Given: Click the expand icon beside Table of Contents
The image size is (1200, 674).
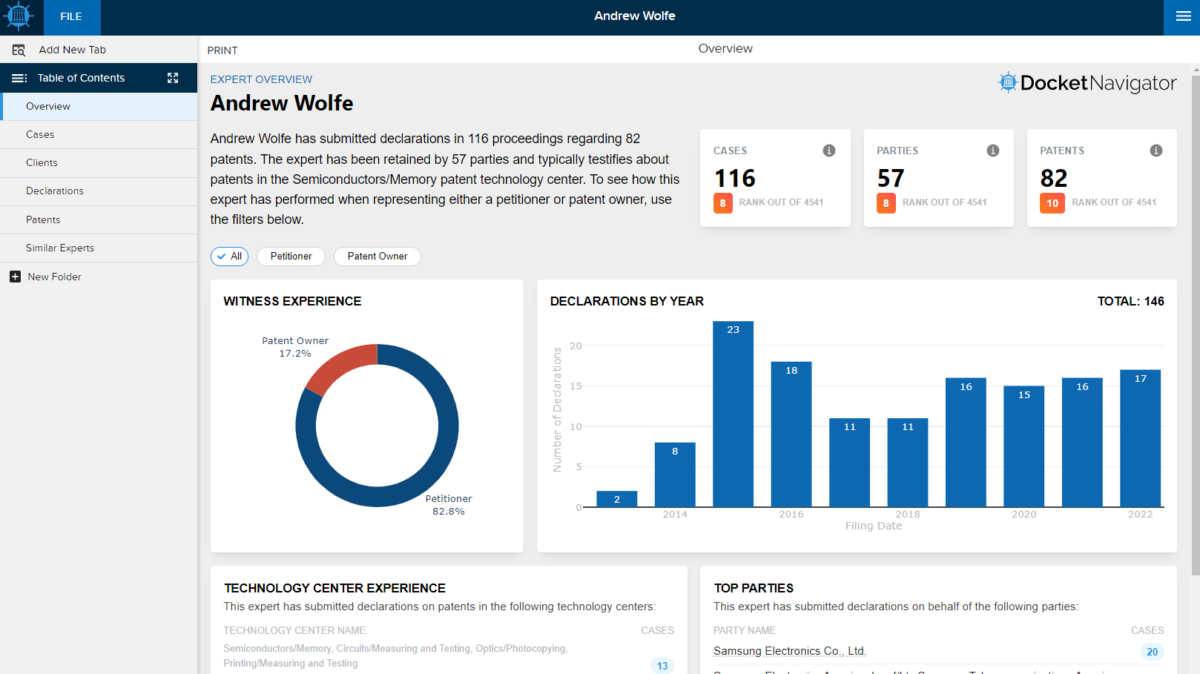Looking at the screenshot, I should [173, 78].
